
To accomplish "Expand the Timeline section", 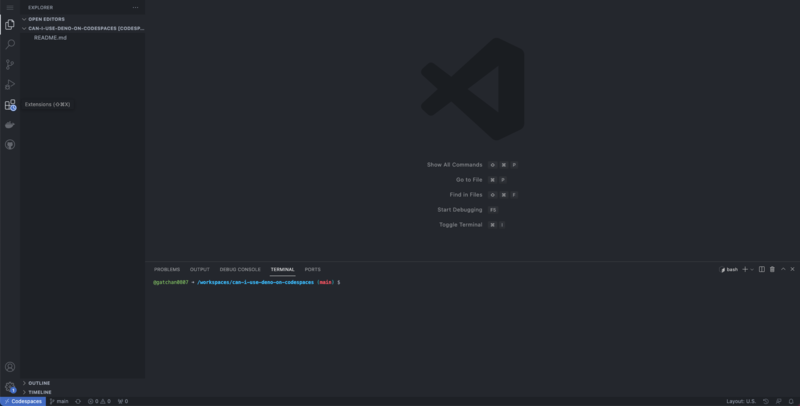I will point(83,392).
